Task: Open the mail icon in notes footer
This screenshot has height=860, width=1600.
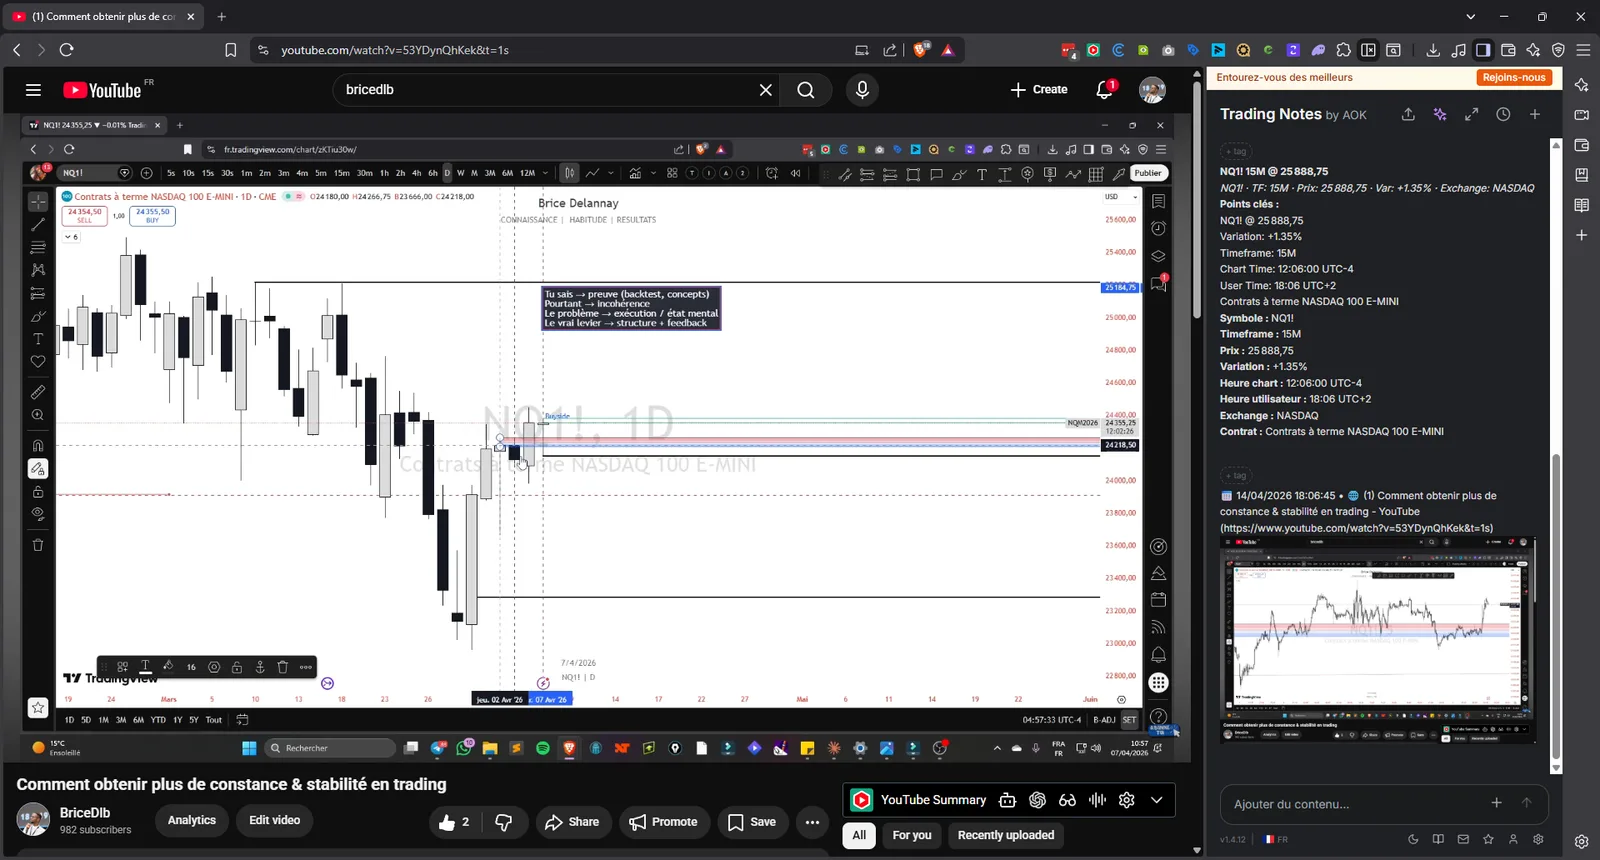Action: [1463, 839]
